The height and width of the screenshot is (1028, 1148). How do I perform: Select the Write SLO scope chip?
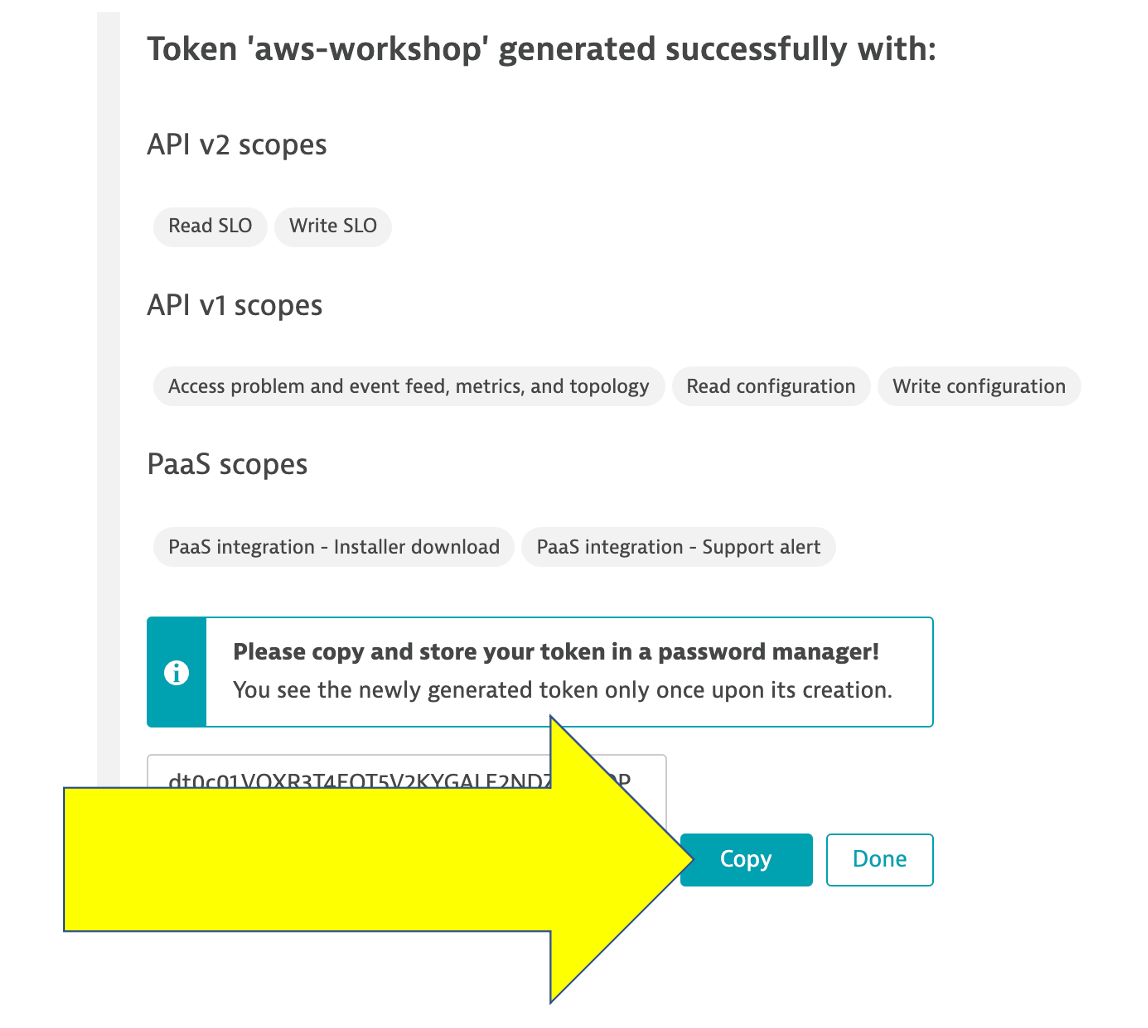(333, 226)
